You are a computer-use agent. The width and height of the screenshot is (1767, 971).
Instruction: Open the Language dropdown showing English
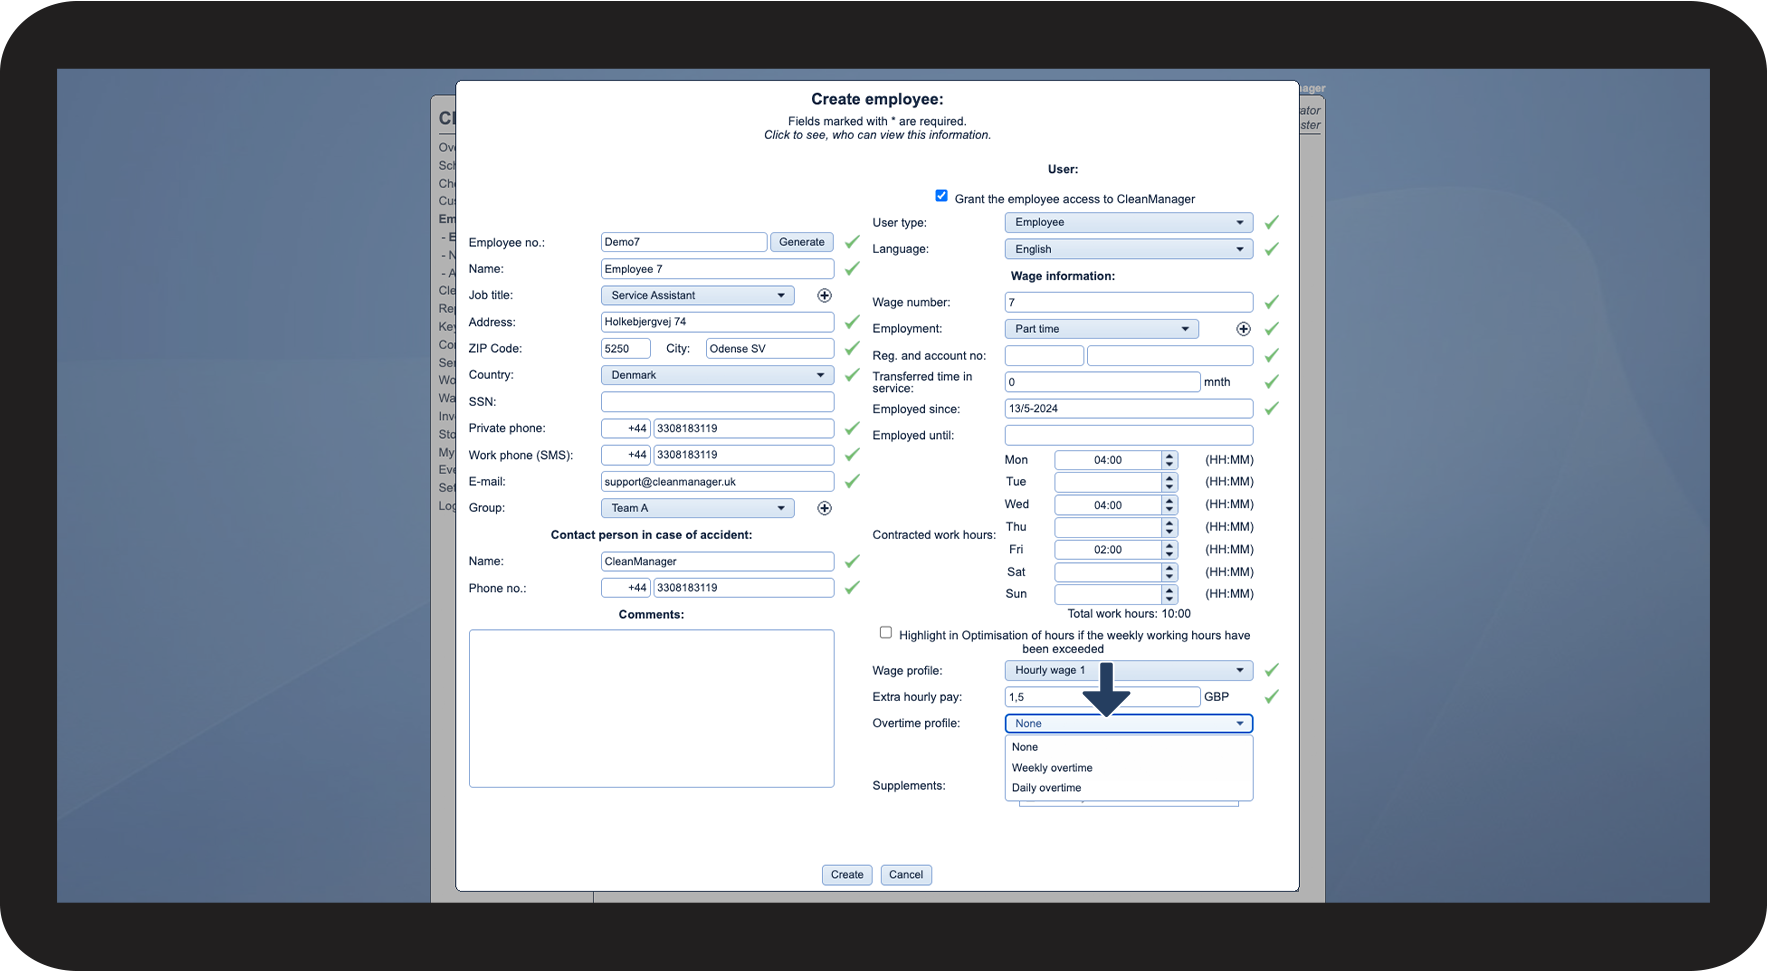click(x=1128, y=249)
